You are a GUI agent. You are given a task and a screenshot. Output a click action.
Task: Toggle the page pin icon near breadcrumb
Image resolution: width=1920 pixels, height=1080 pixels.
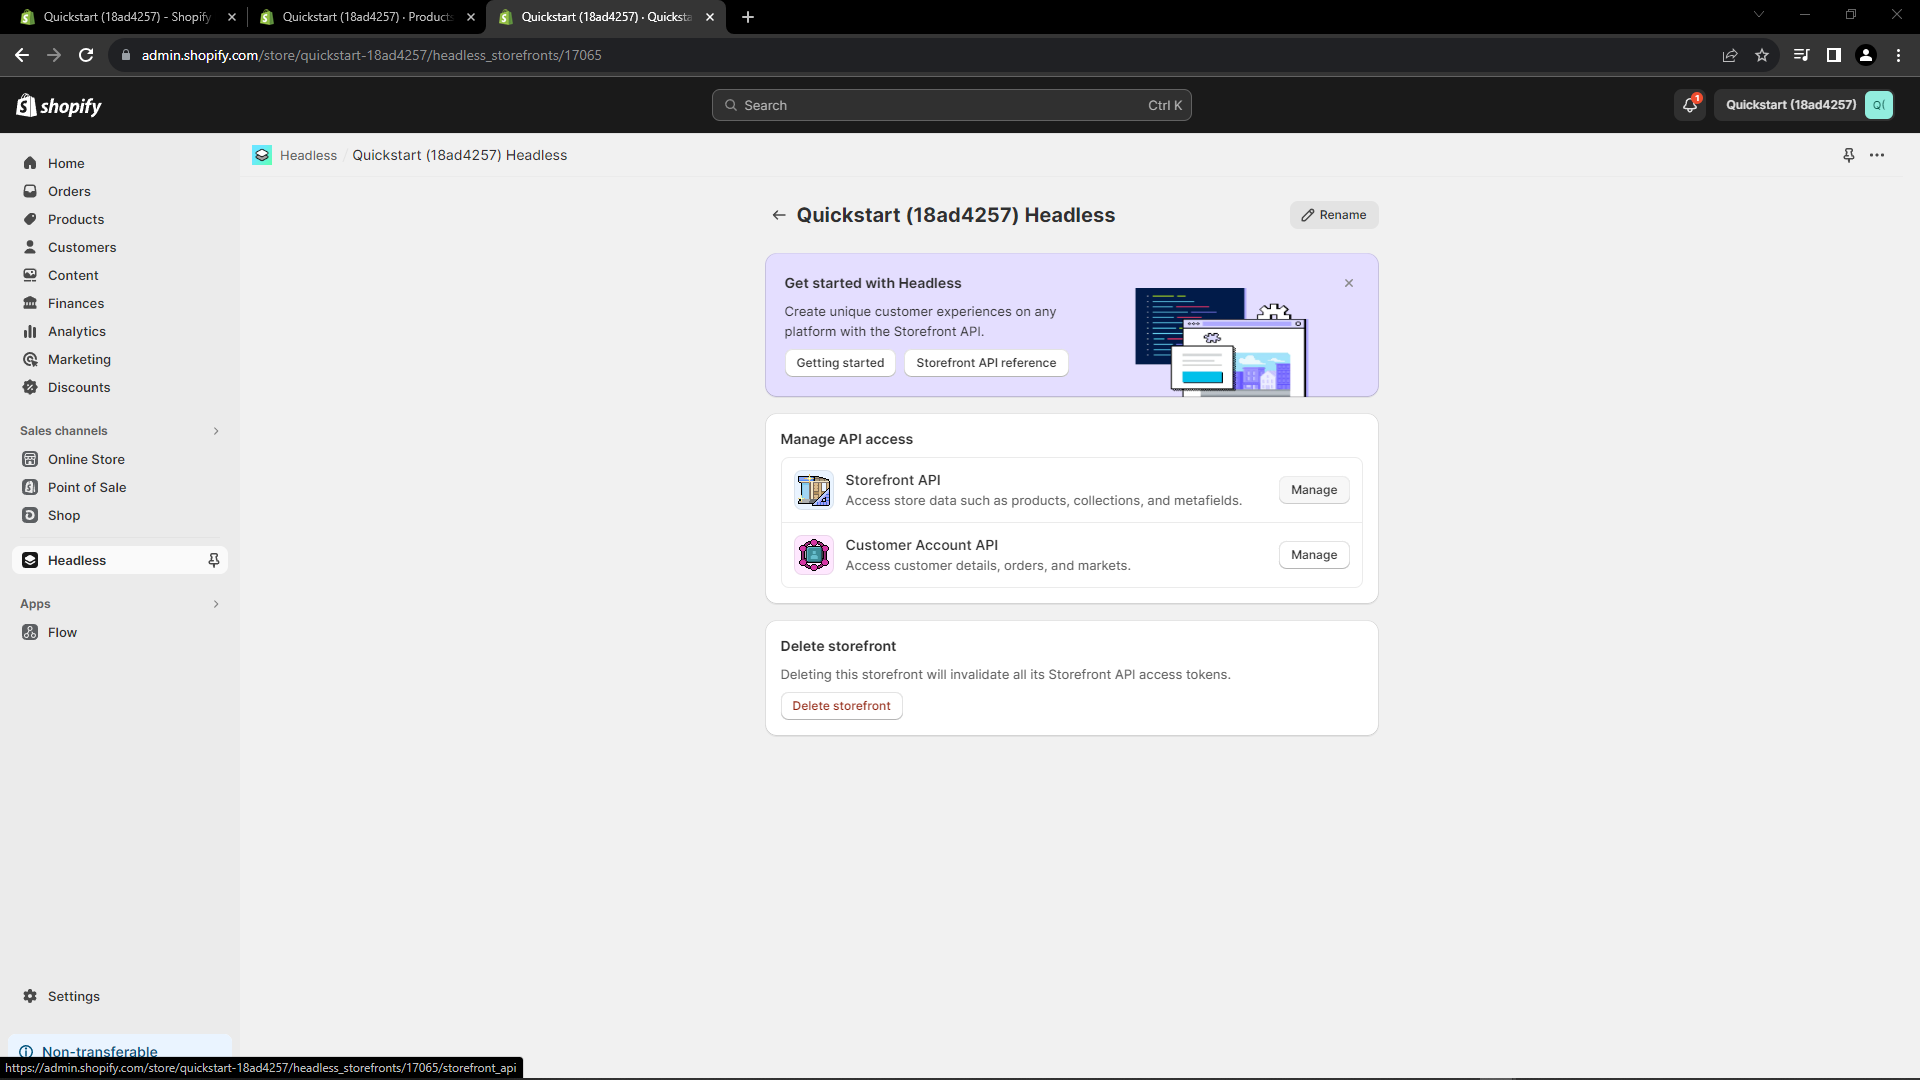click(x=1848, y=155)
